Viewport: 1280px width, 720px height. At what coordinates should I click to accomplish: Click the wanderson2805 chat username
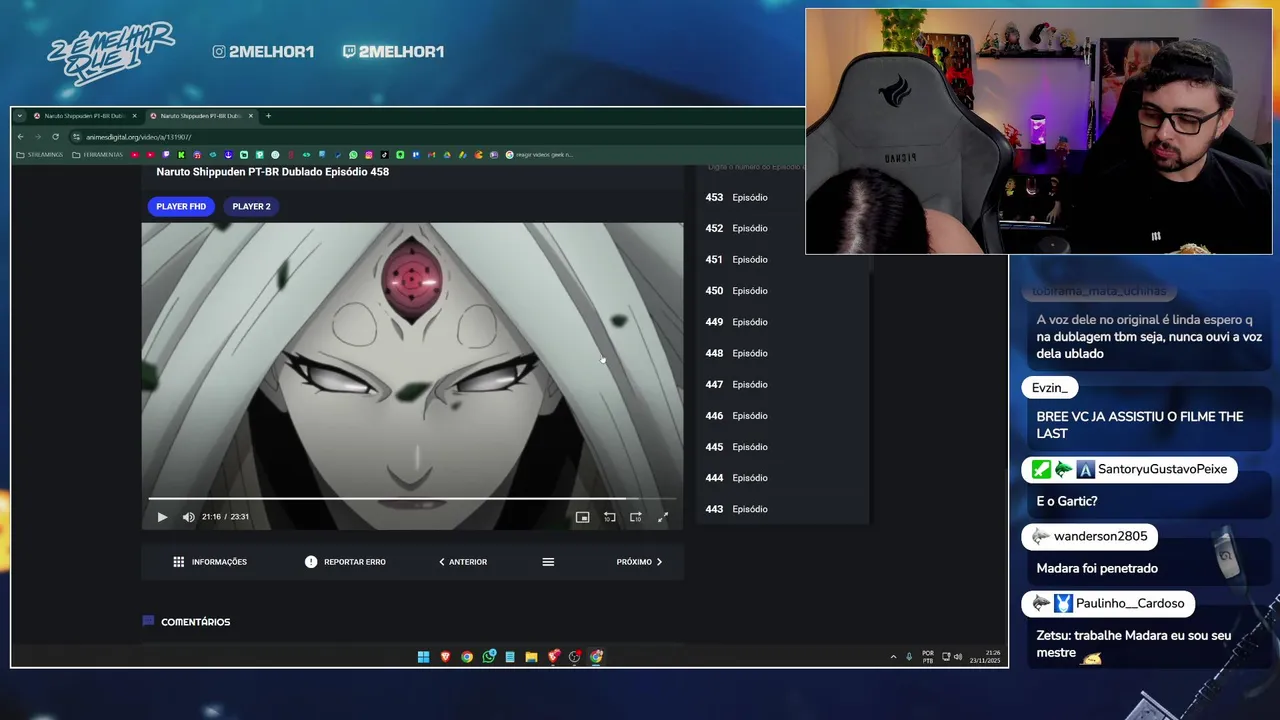point(1100,536)
